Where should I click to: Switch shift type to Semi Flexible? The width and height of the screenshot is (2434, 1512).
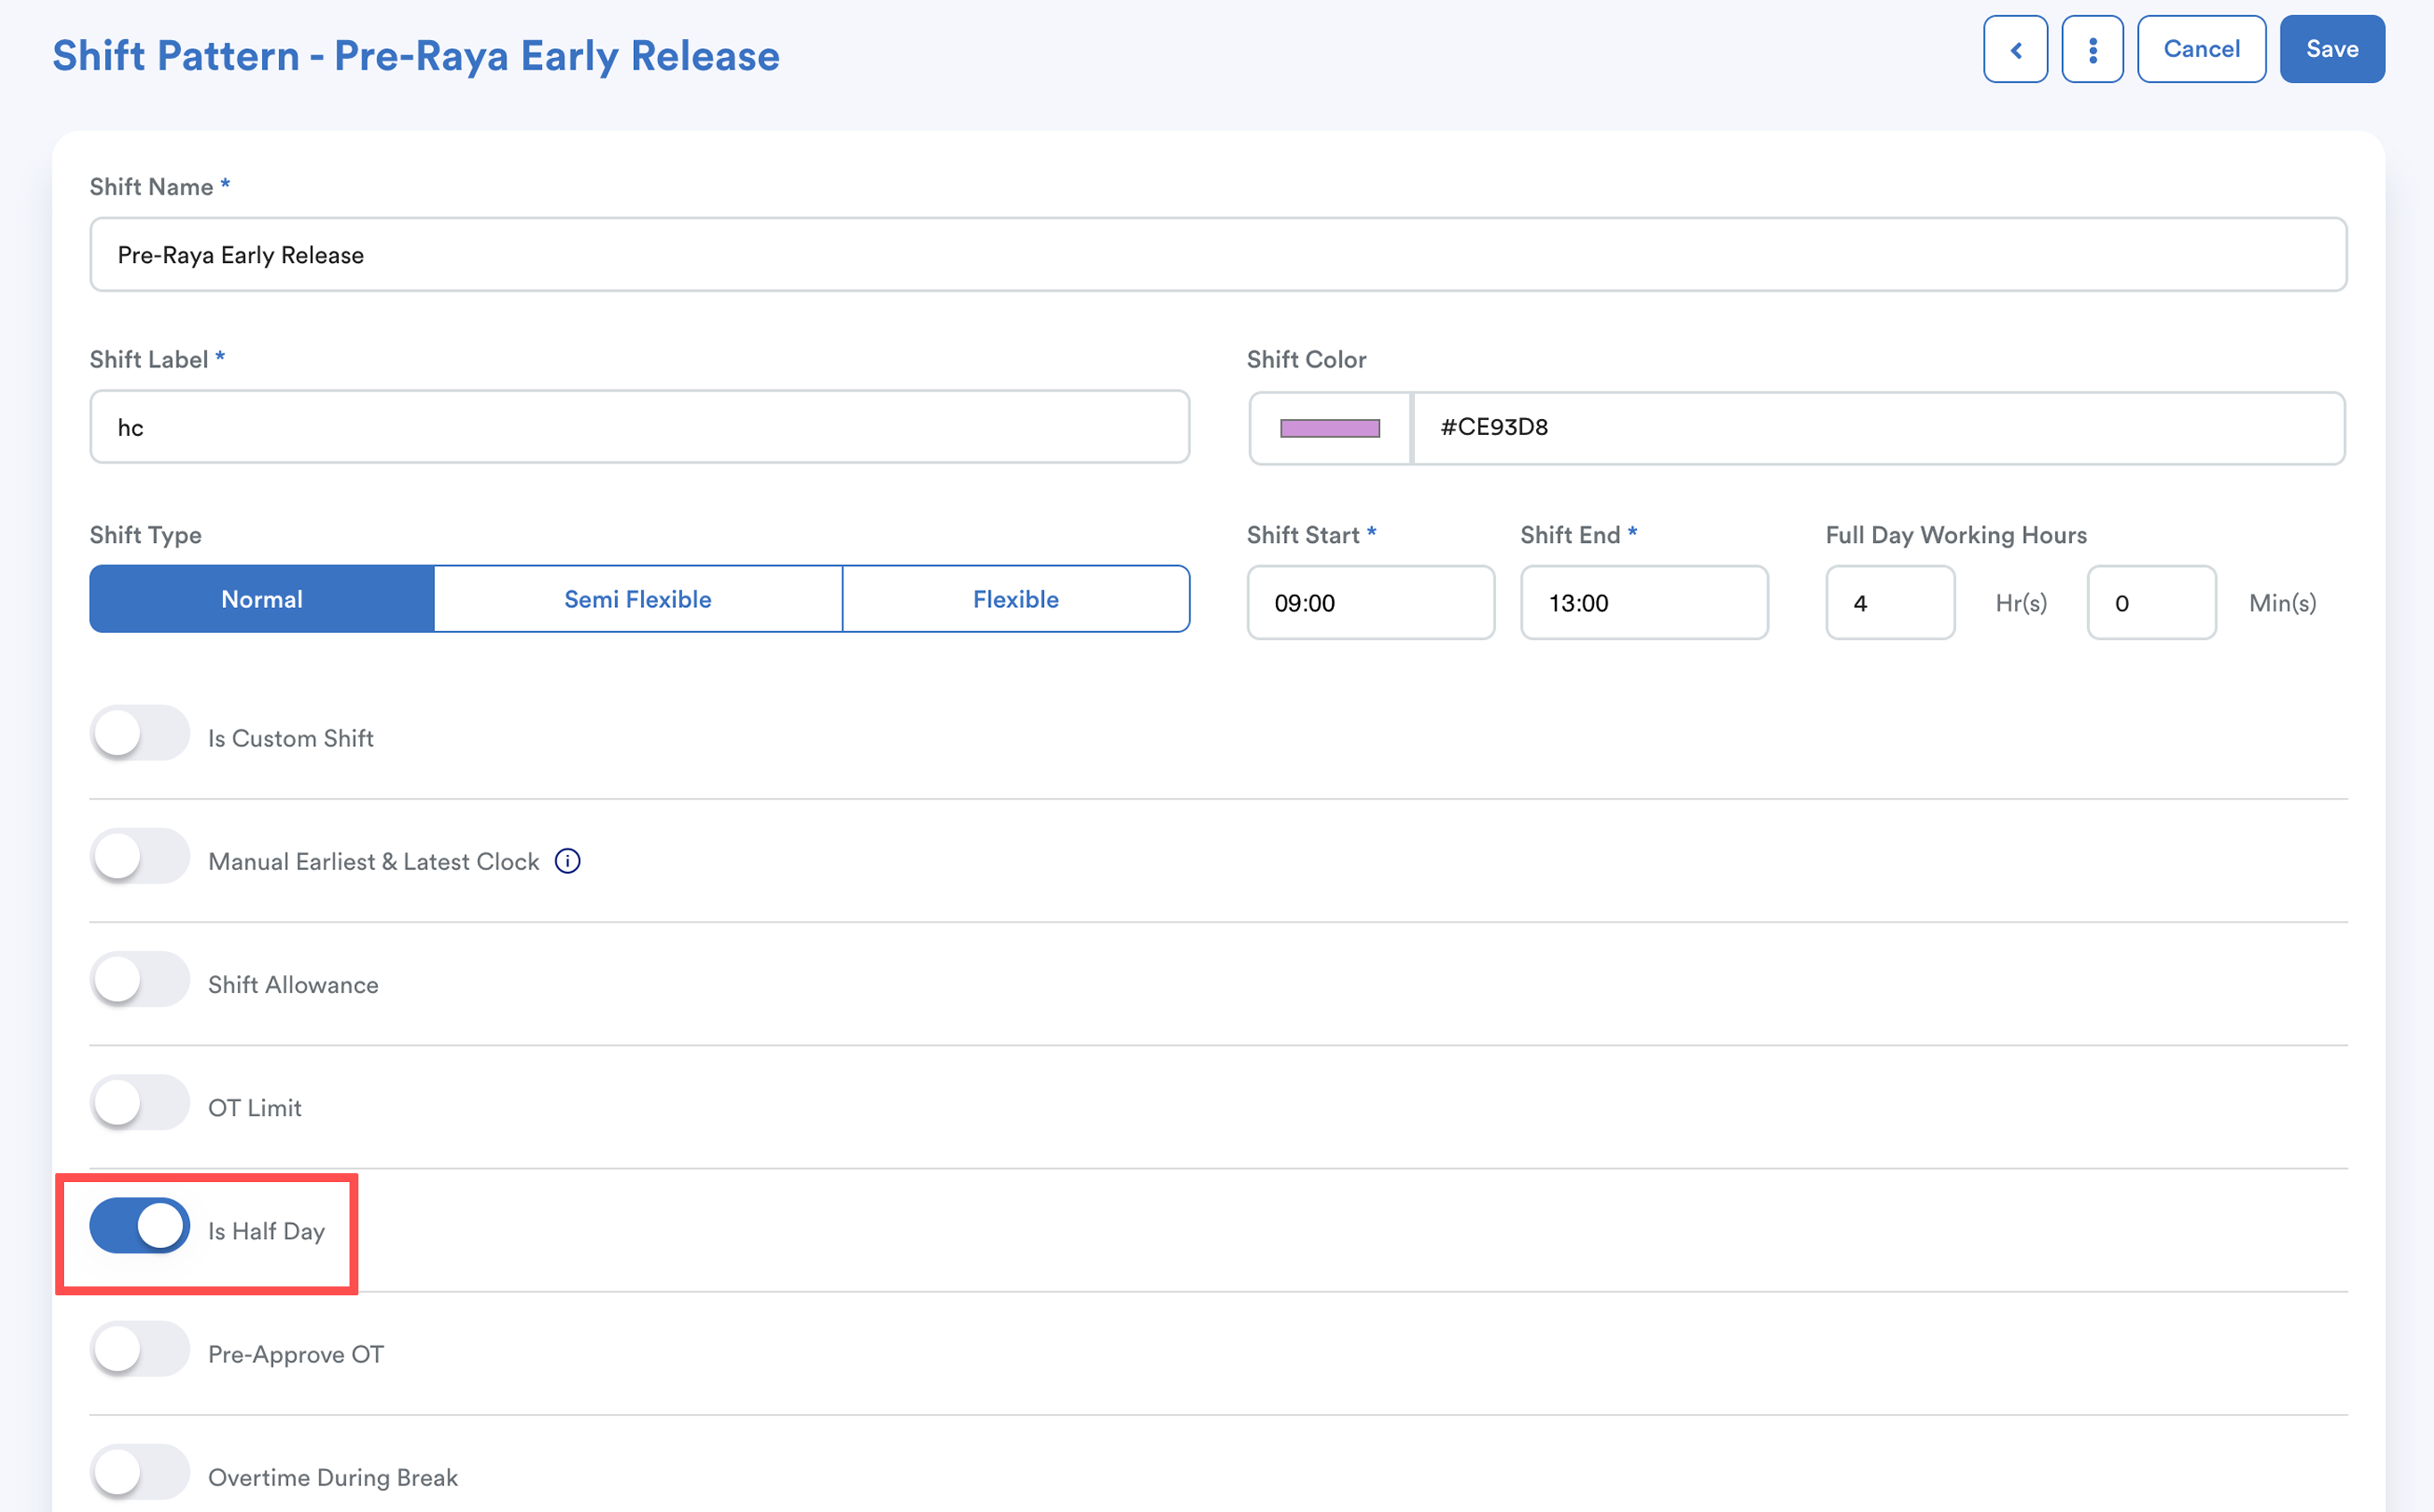coord(638,599)
